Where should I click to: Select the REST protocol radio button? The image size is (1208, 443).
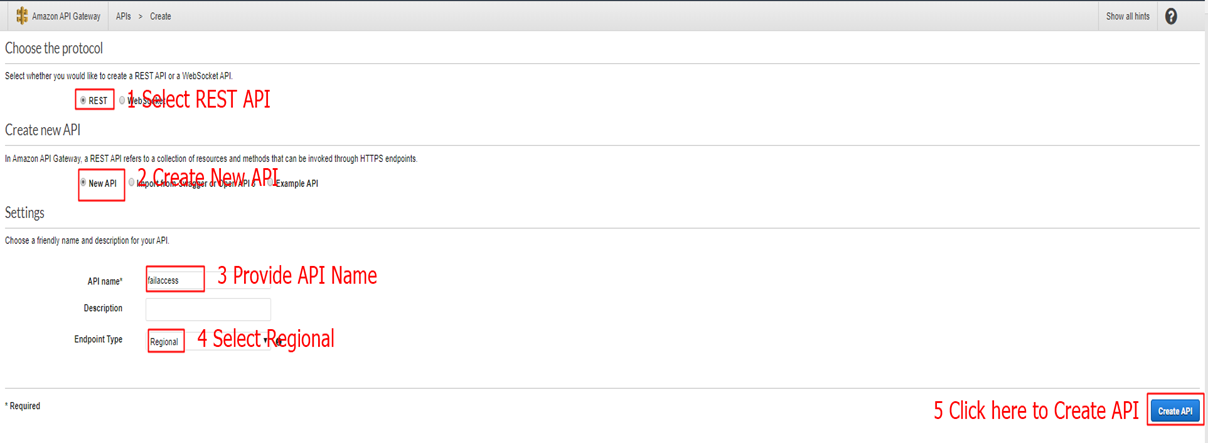(83, 100)
